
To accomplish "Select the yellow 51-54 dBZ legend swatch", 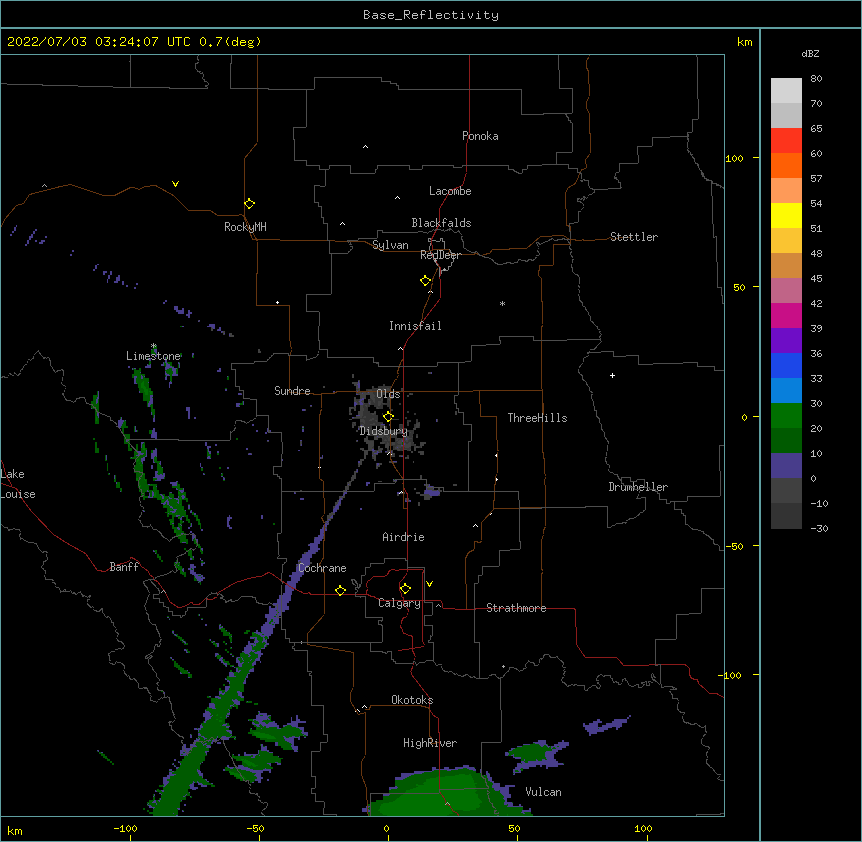I will [x=786, y=215].
